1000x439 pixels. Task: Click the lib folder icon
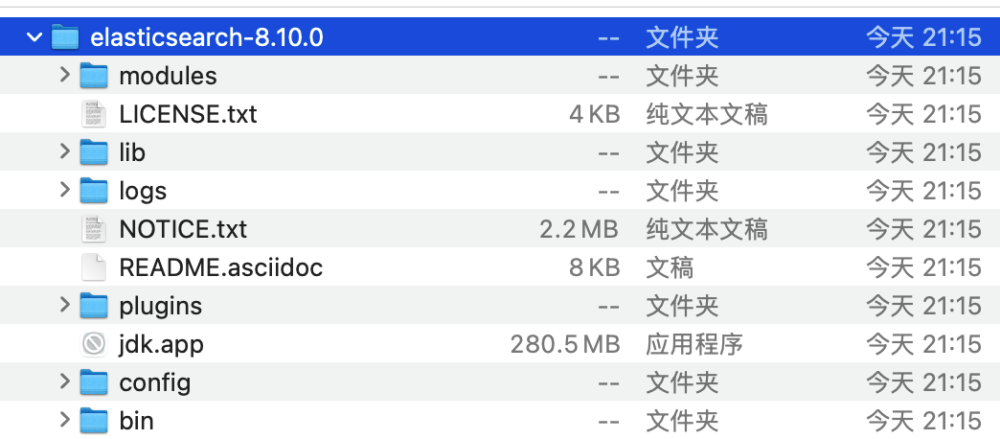[x=93, y=152]
